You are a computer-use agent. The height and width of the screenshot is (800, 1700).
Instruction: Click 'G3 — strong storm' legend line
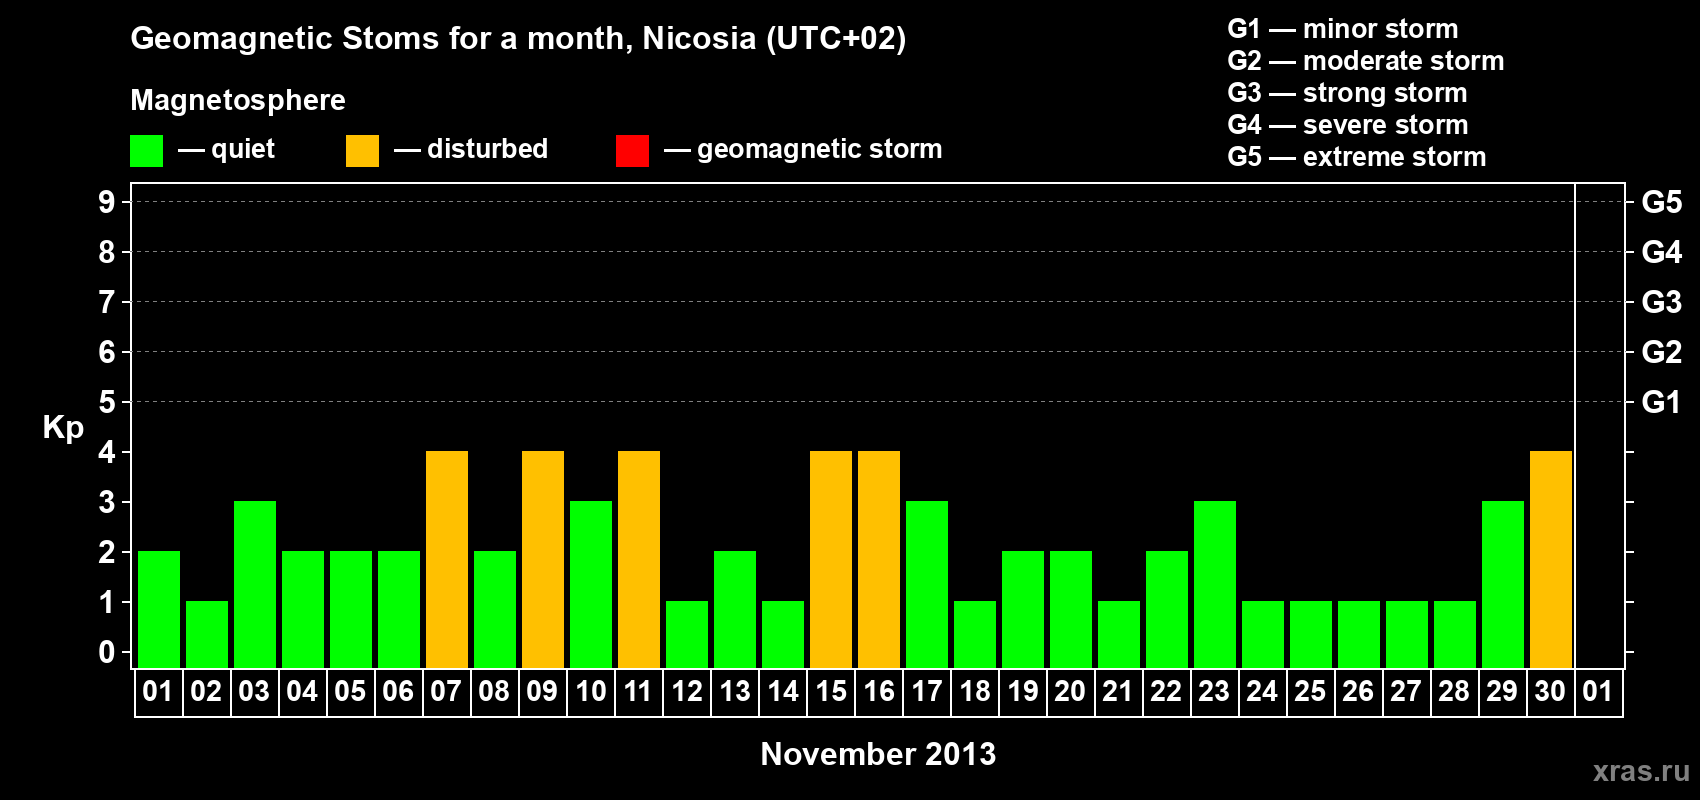point(1348,93)
